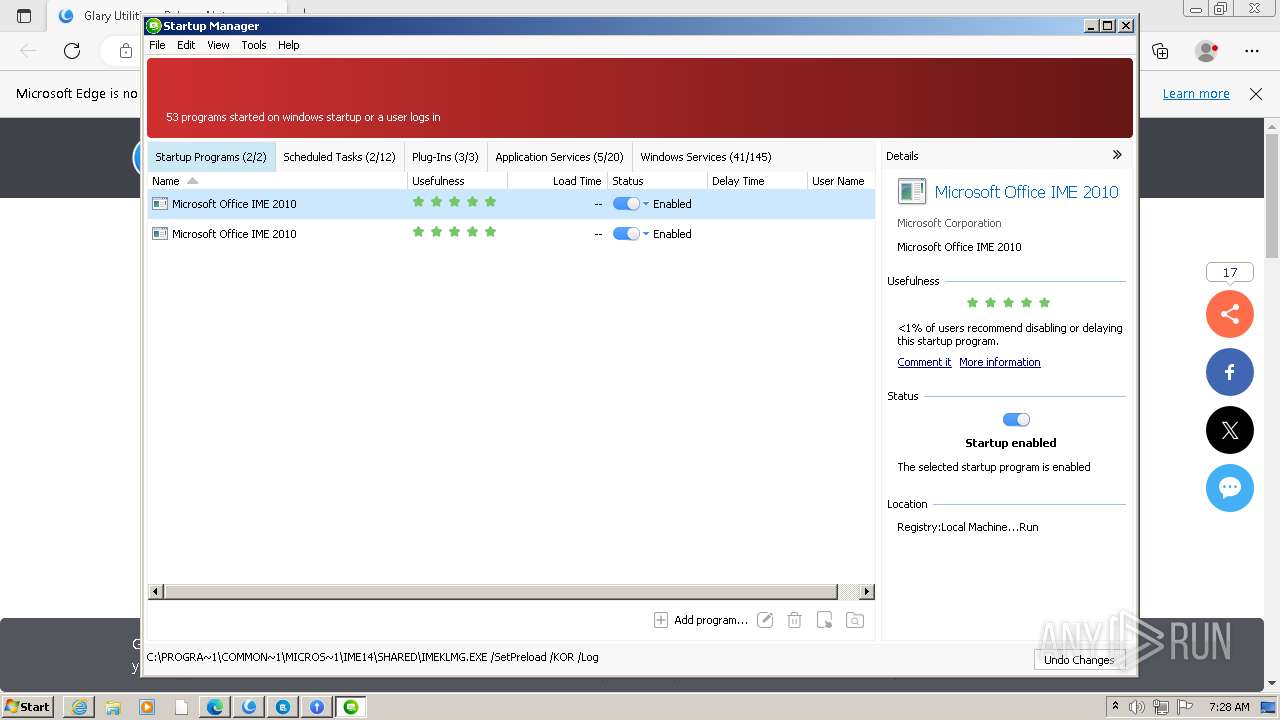
Task: Switch to Windows Services (41/145) tab
Action: (x=706, y=157)
